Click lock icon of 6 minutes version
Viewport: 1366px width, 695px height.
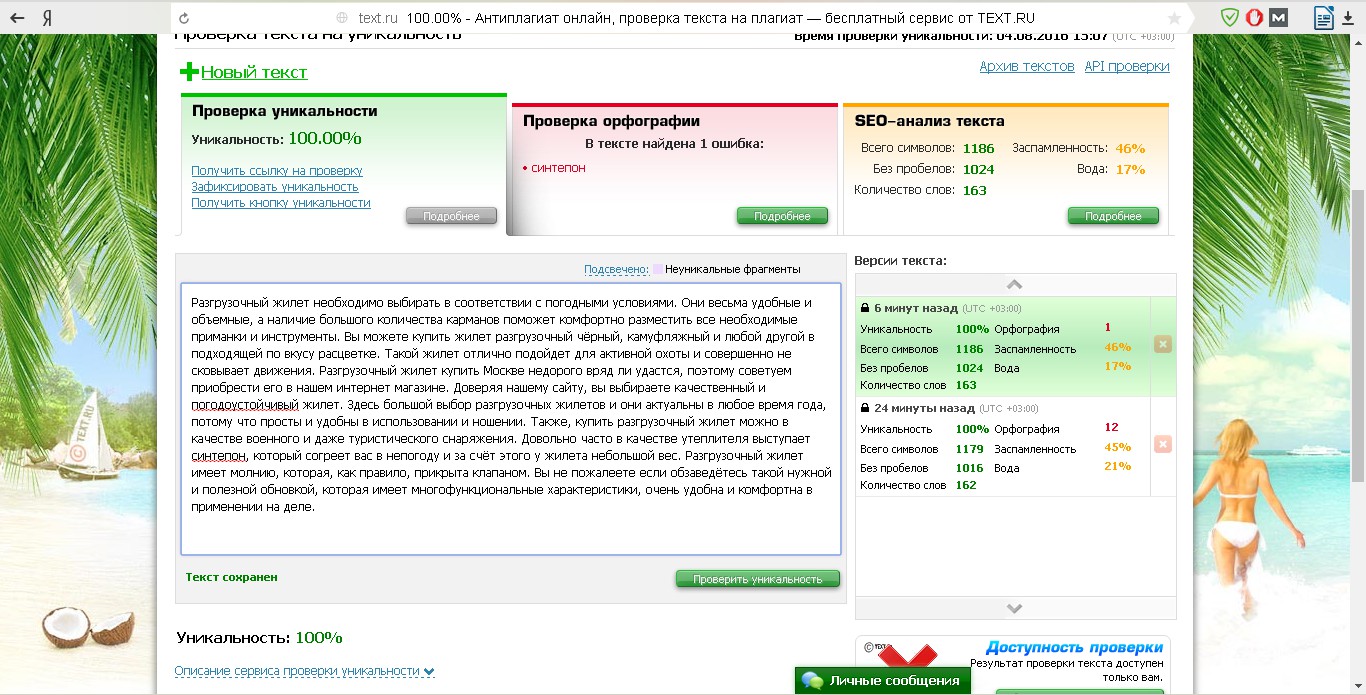864,308
